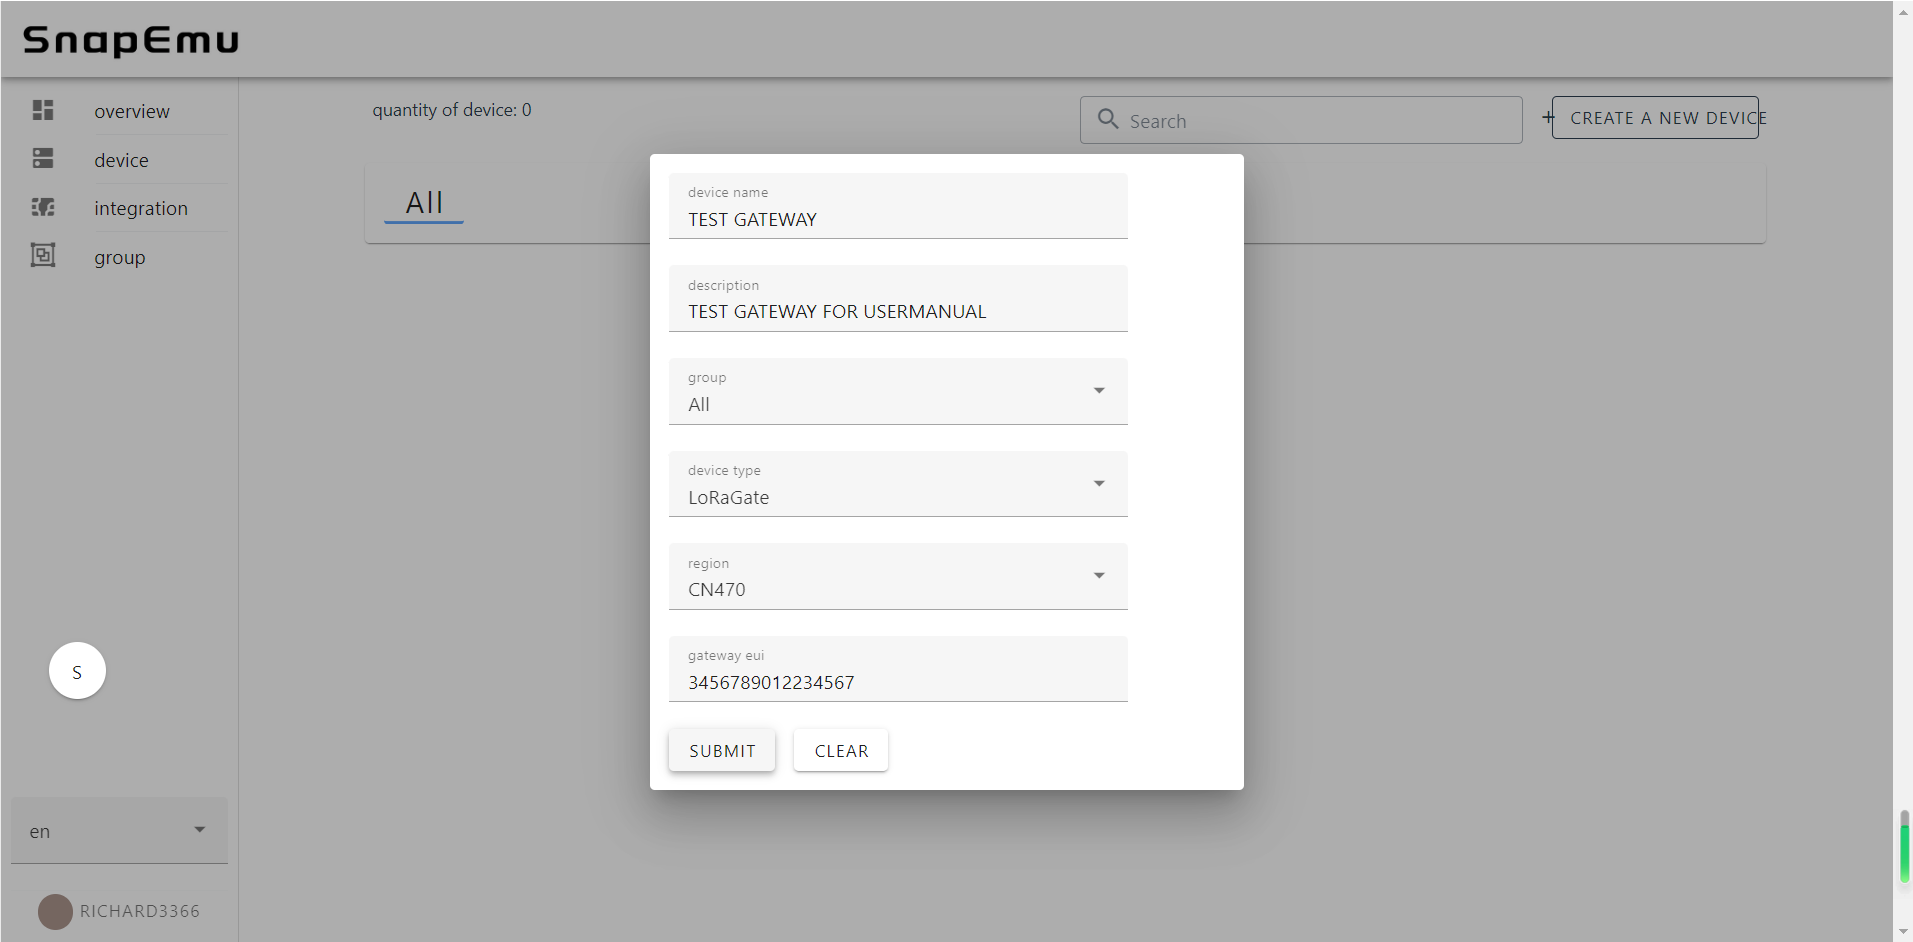Open the en language selector

pos(119,831)
